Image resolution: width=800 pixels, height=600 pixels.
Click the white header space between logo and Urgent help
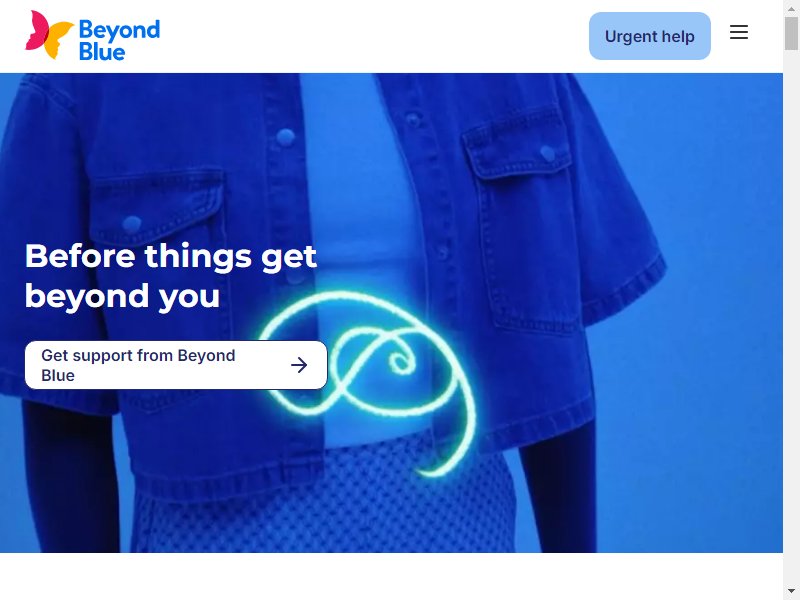point(374,36)
